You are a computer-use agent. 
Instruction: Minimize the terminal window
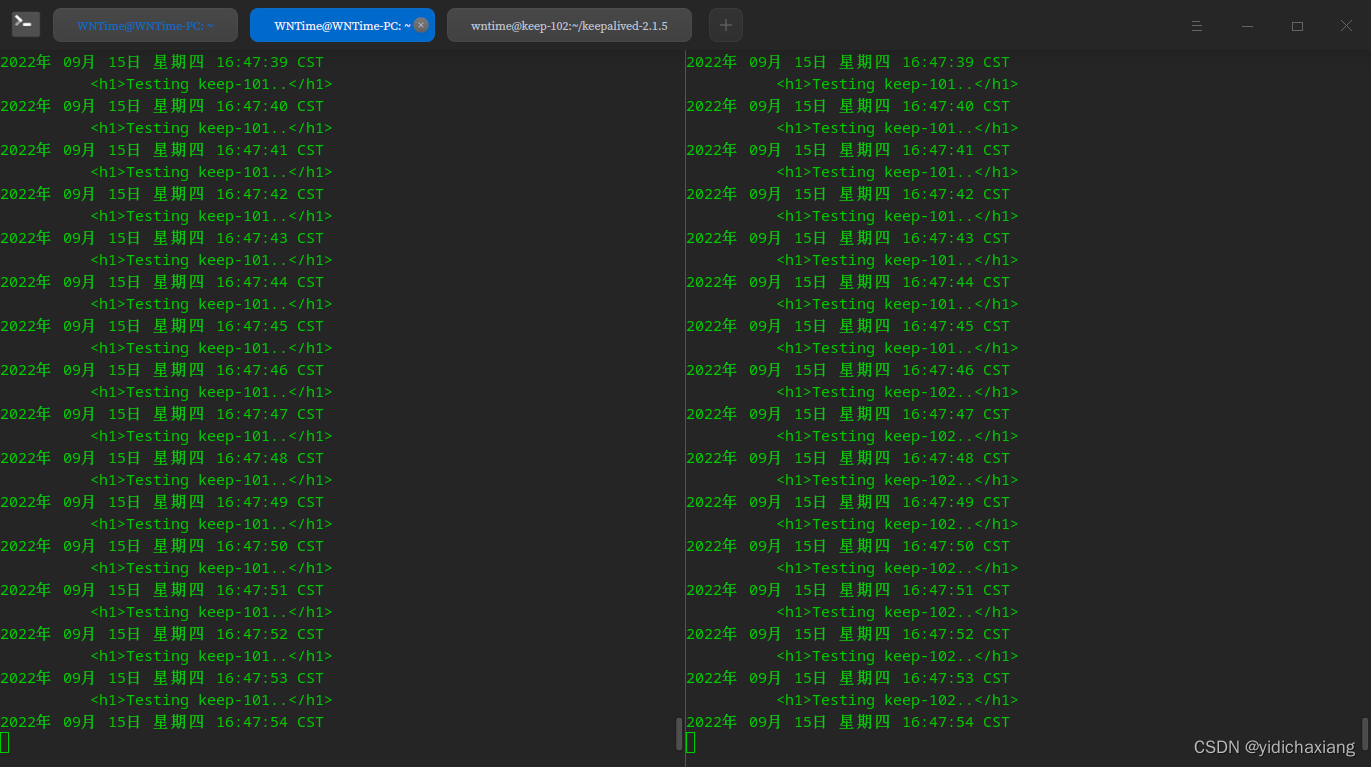tap(1247, 26)
